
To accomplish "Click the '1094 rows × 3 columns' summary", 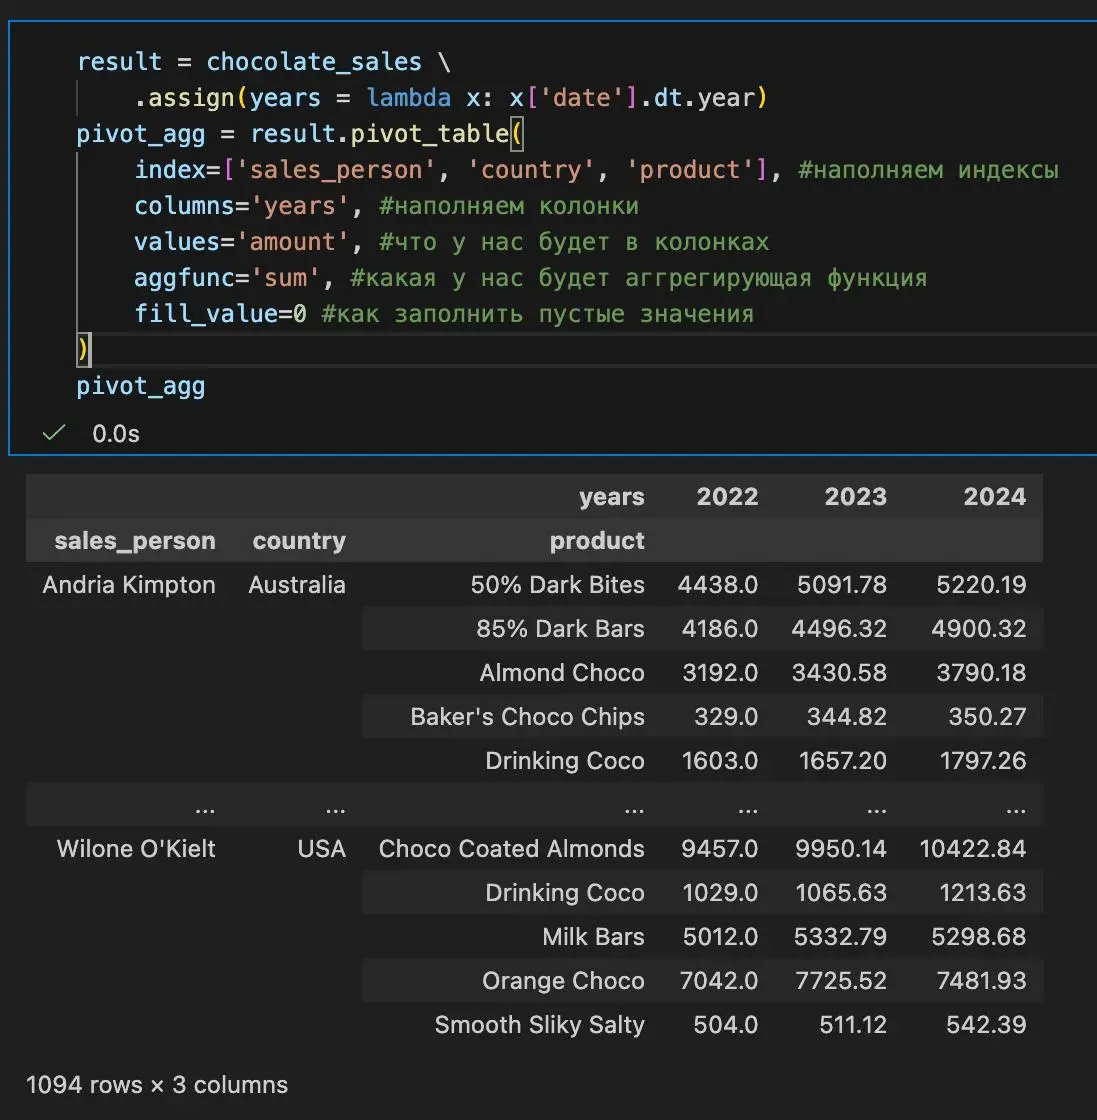I will point(156,1085).
